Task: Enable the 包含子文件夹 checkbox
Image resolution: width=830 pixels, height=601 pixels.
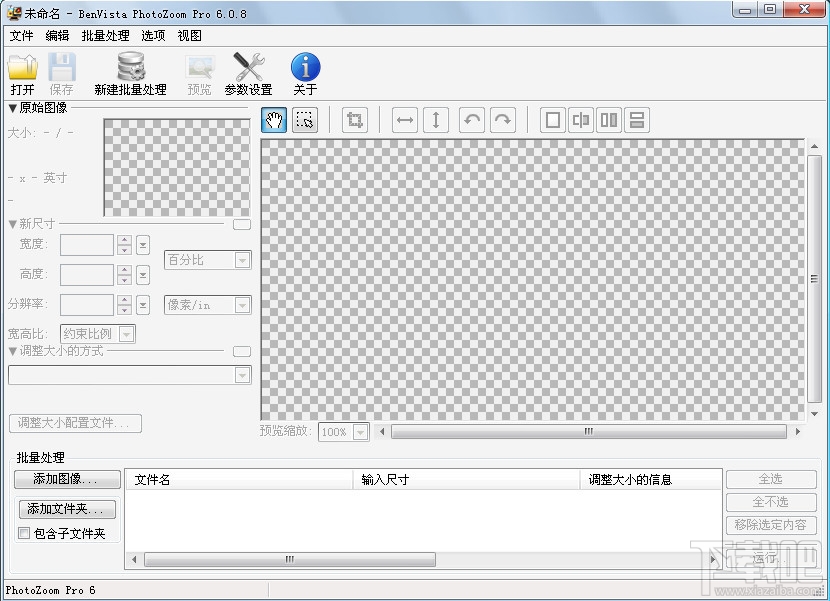Action: point(23,534)
